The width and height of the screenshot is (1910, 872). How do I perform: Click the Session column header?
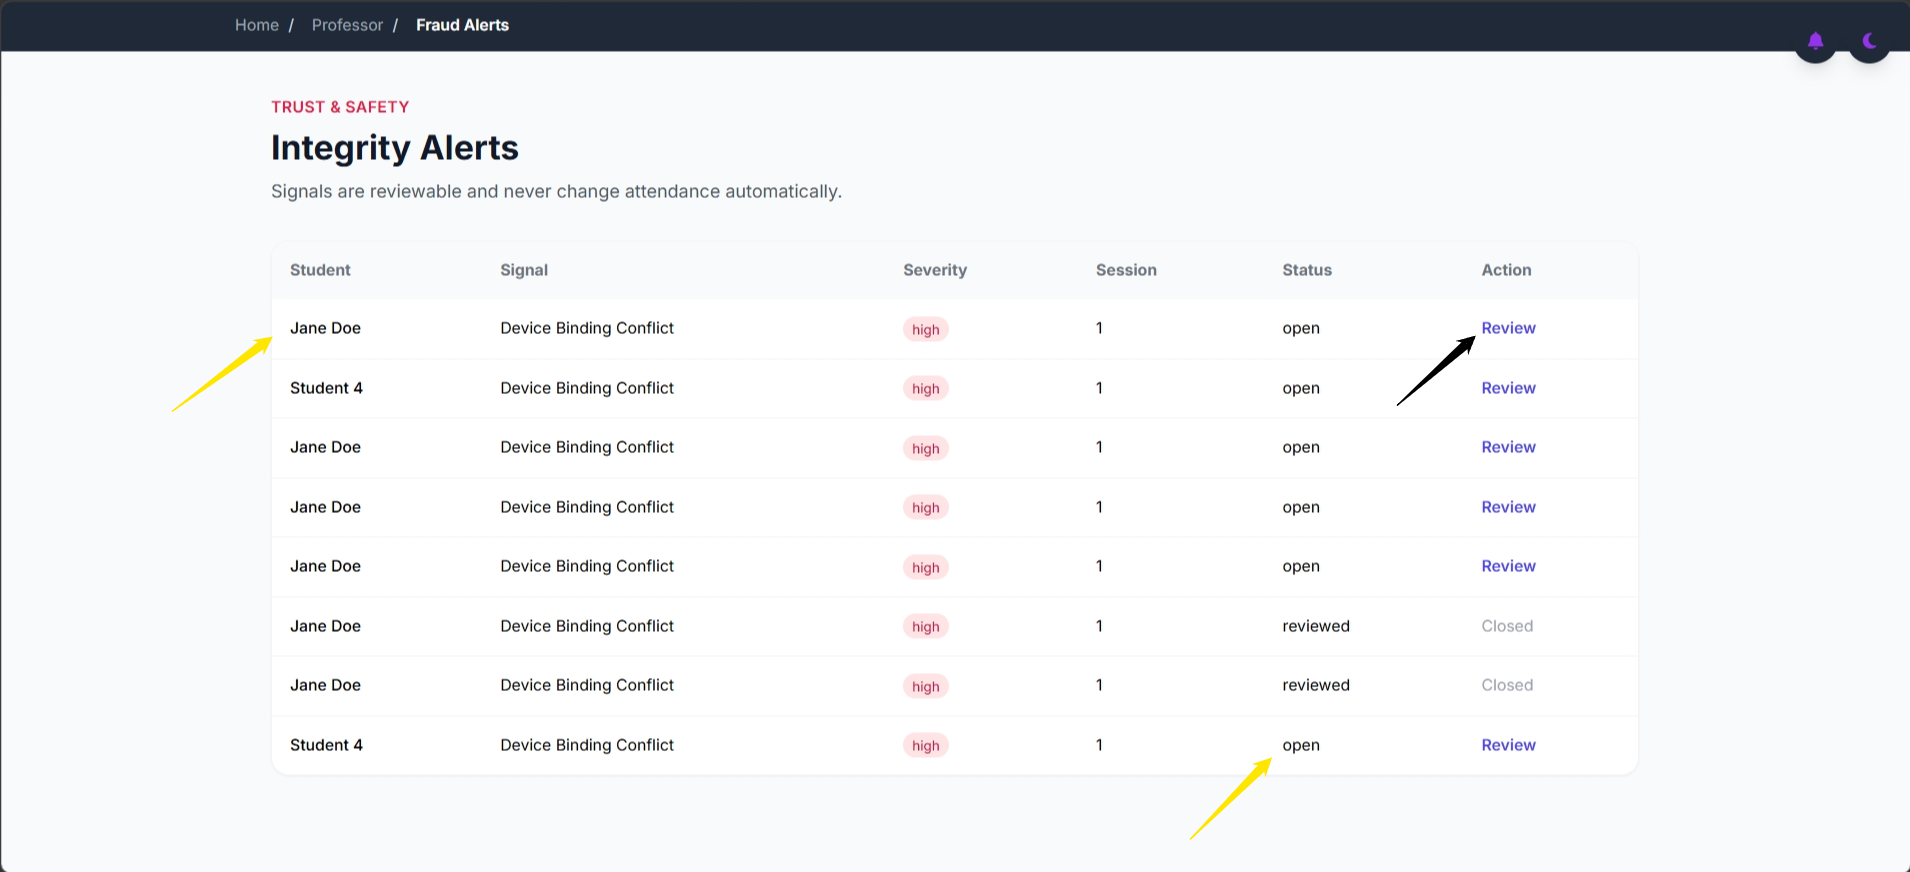point(1126,270)
